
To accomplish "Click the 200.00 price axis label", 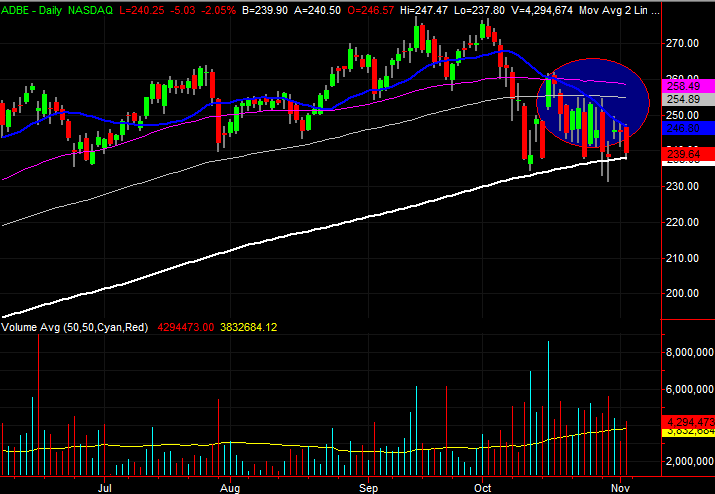I will 682,293.
